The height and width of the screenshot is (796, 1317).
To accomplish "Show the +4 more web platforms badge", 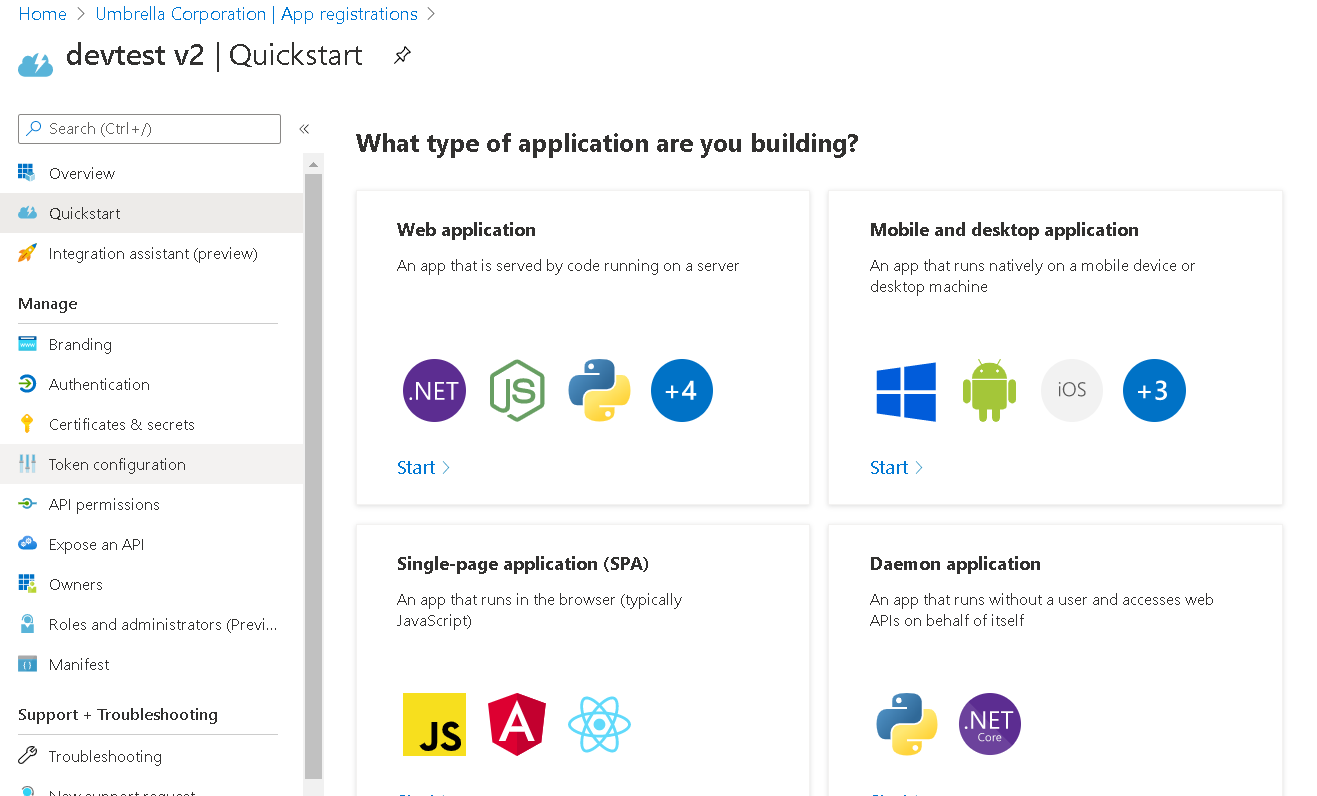I will (x=682, y=390).
